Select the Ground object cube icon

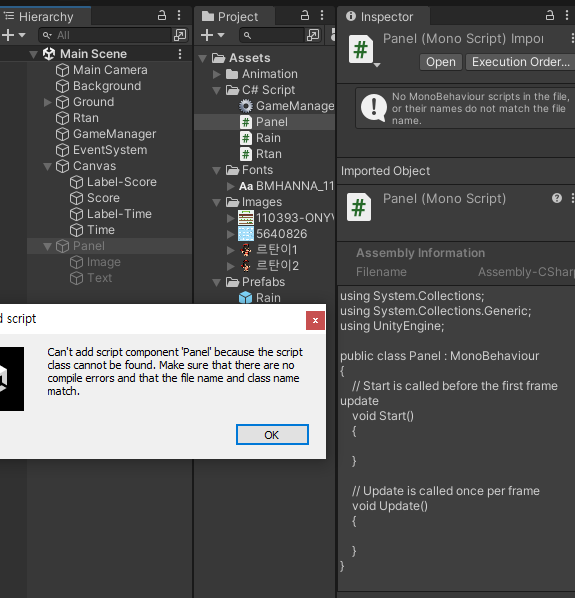coord(62,102)
